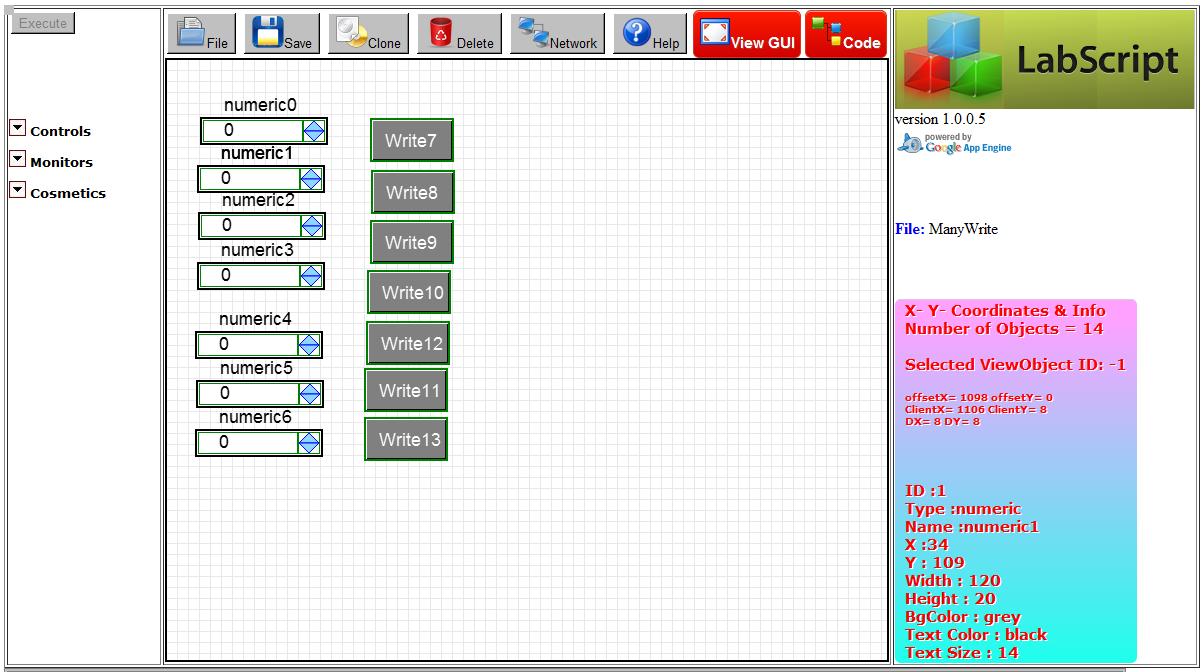Expand the Cosmetics section
Screen dimensions: 1202x672
coord(16,189)
